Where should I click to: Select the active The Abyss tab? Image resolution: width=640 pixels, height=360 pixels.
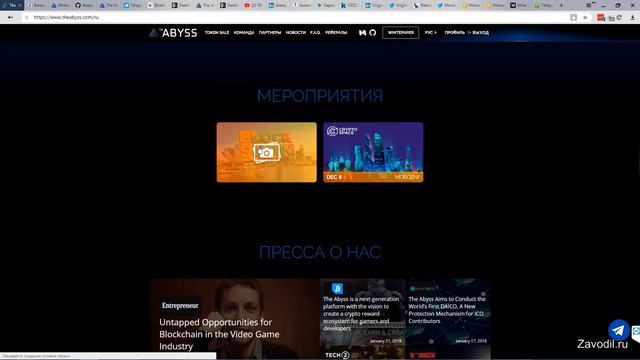click(x=12, y=5)
